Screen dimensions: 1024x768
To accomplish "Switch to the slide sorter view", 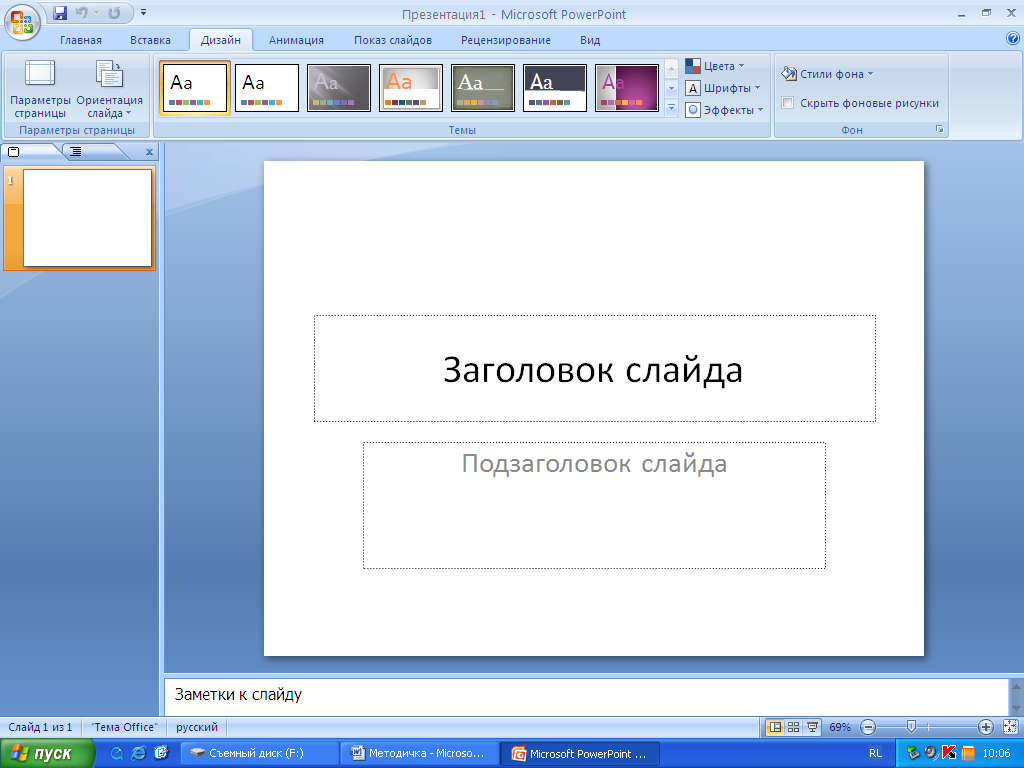I will point(793,727).
